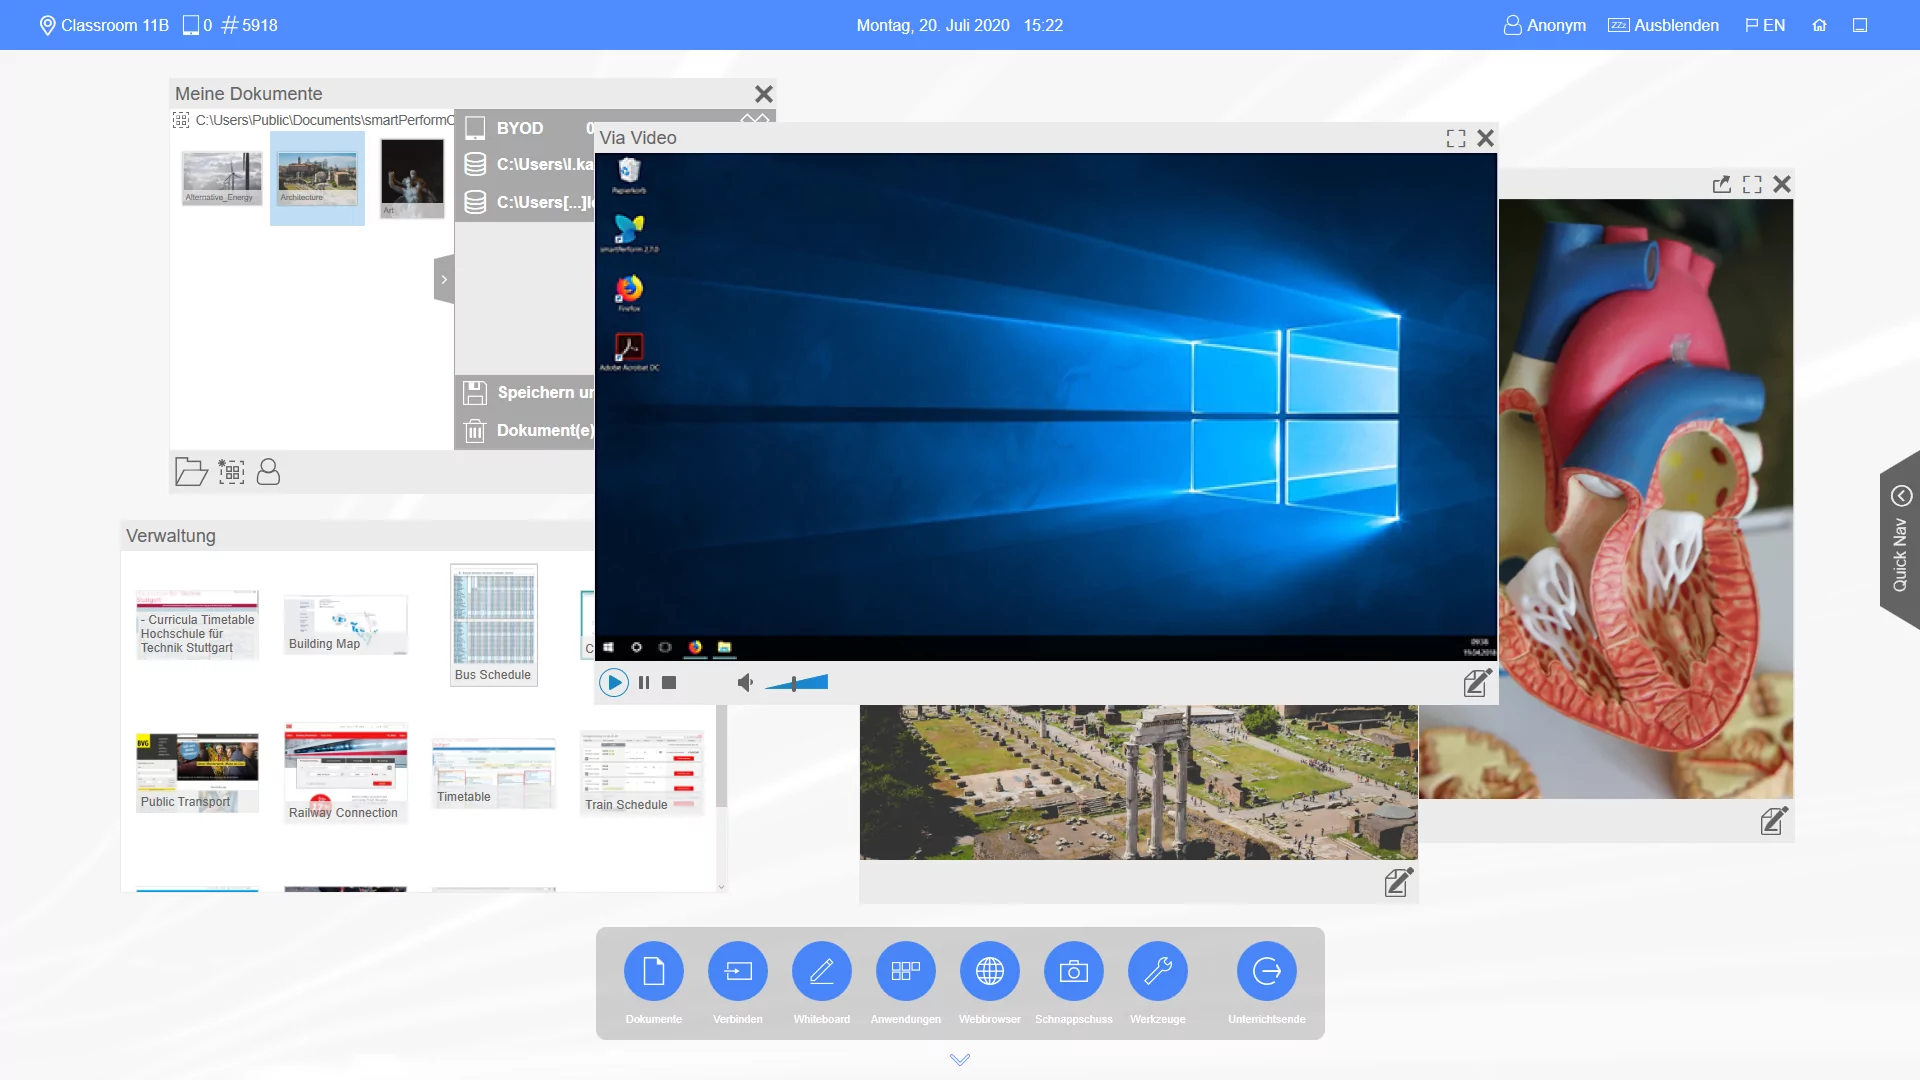Open Werkzeuge wrench tools
This screenshot has height=1080, width=1920.
tap(1158, 971)
